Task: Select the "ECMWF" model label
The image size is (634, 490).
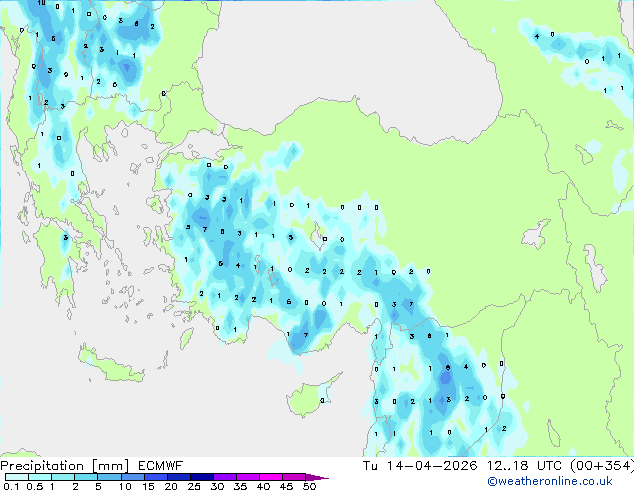Action: point(161,466)
